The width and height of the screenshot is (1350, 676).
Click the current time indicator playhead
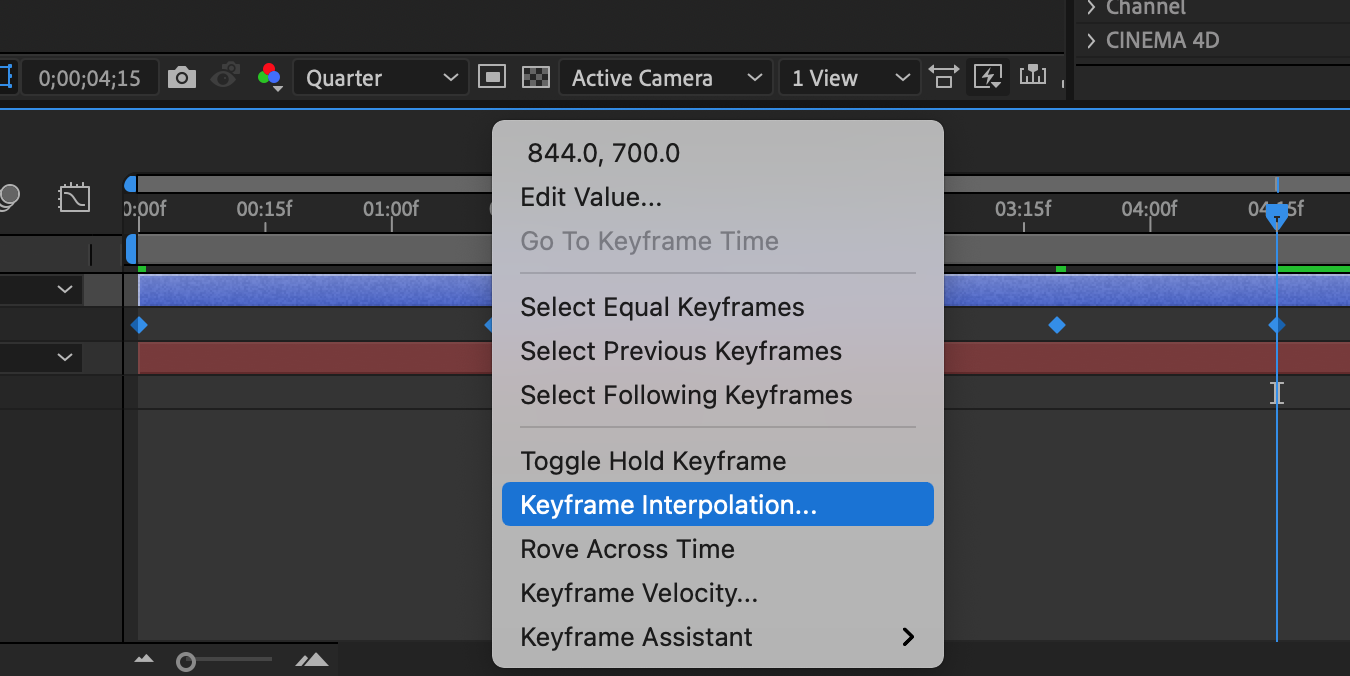1277,215
